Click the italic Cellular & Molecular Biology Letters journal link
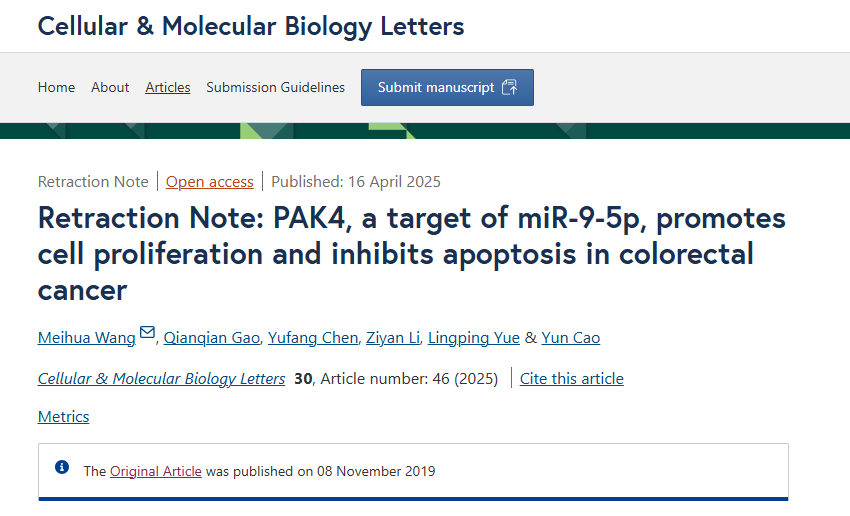The width and height of the screenshot is (850, 516). click(162, 378)
